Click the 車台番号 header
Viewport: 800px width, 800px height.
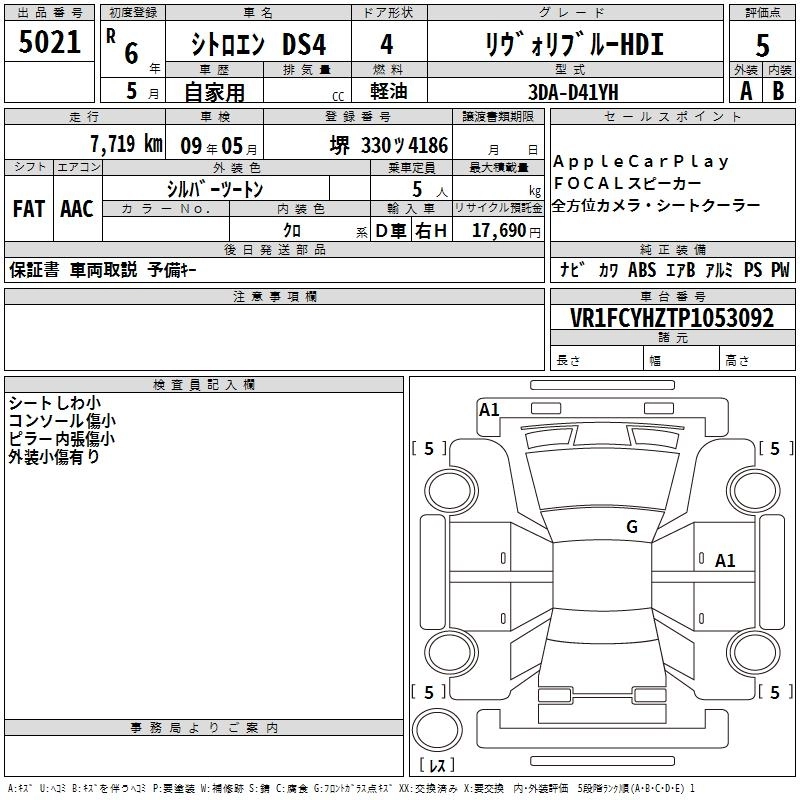672,296
